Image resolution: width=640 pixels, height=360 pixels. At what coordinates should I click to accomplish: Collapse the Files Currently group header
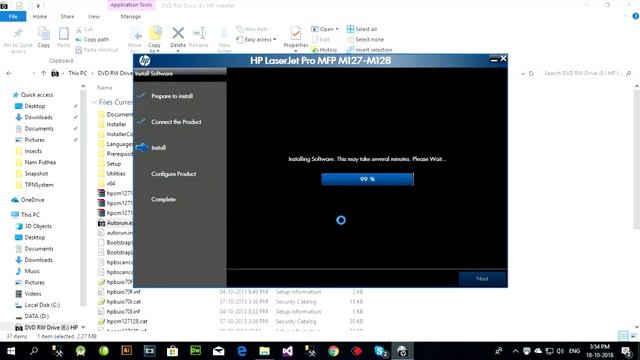pyautogui.click(x=94, y=102)
